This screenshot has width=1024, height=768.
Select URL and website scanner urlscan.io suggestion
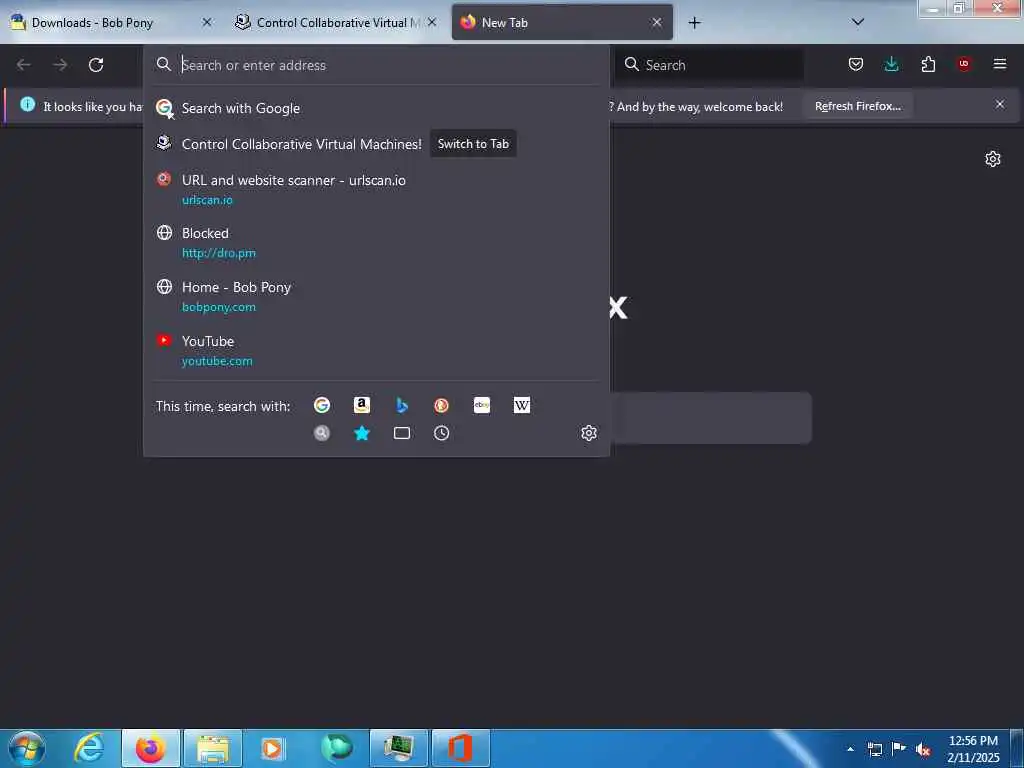tap(376, 189)
